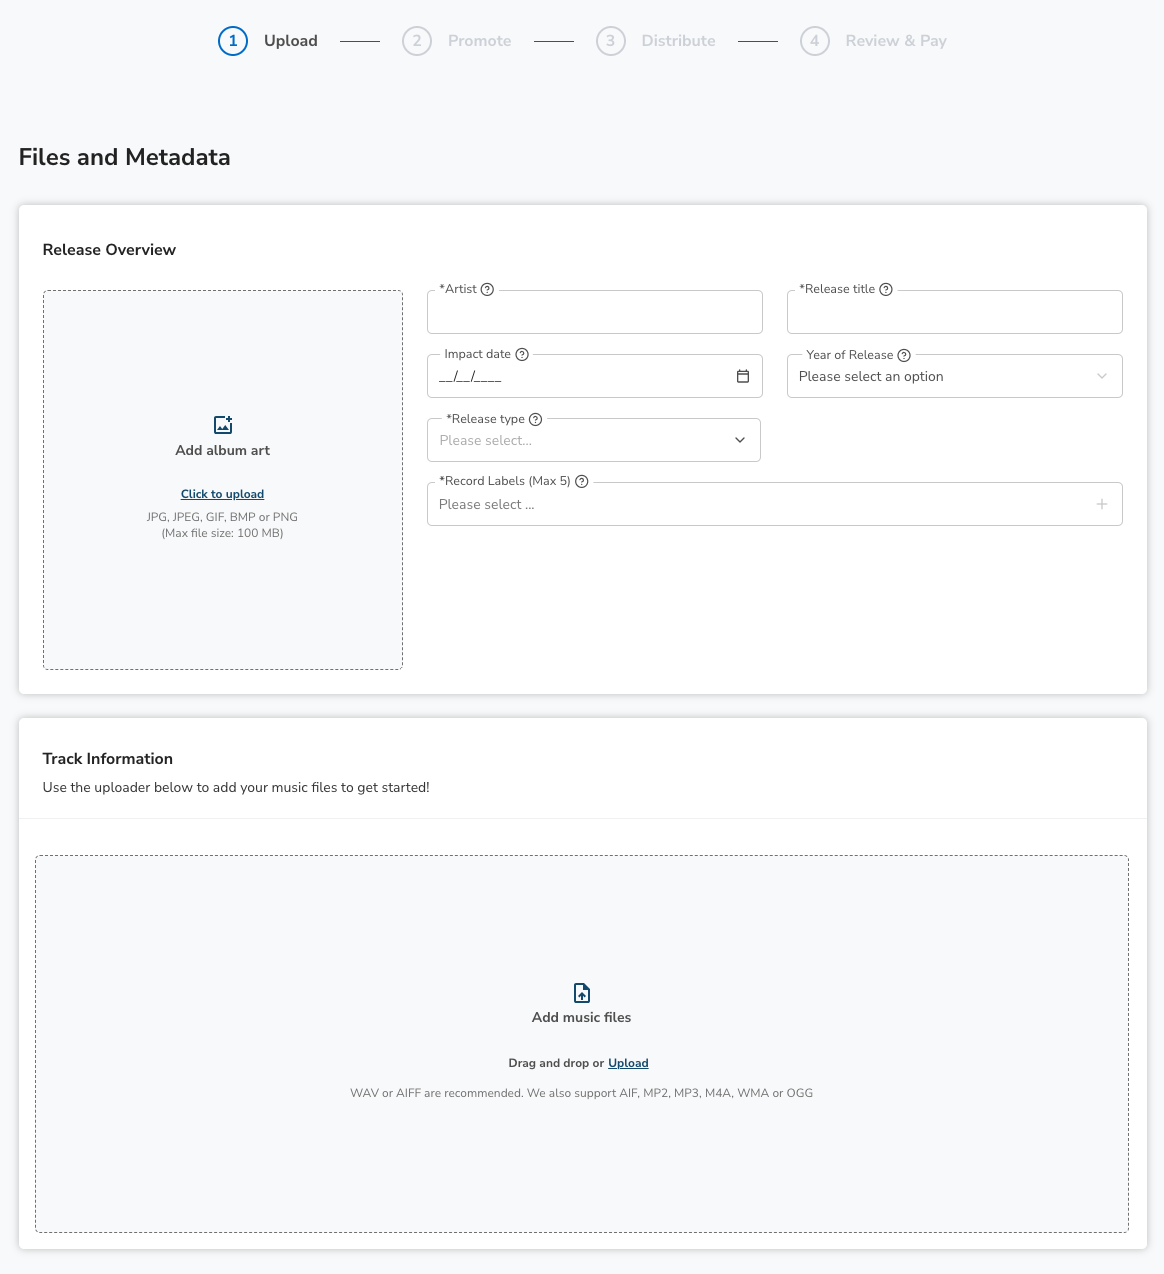Click the Upload link for music files
1164x1274 pixels.
coord(628,1063)
